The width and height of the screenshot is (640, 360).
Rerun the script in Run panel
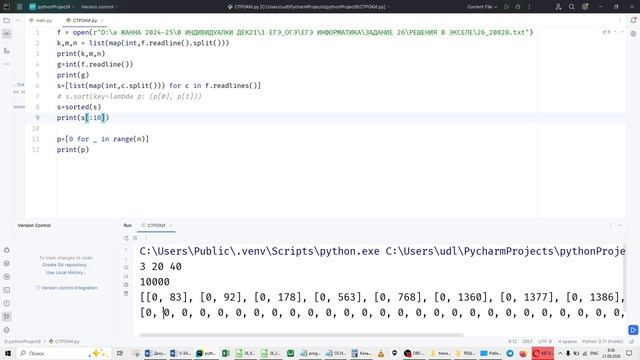coord(126,238)
